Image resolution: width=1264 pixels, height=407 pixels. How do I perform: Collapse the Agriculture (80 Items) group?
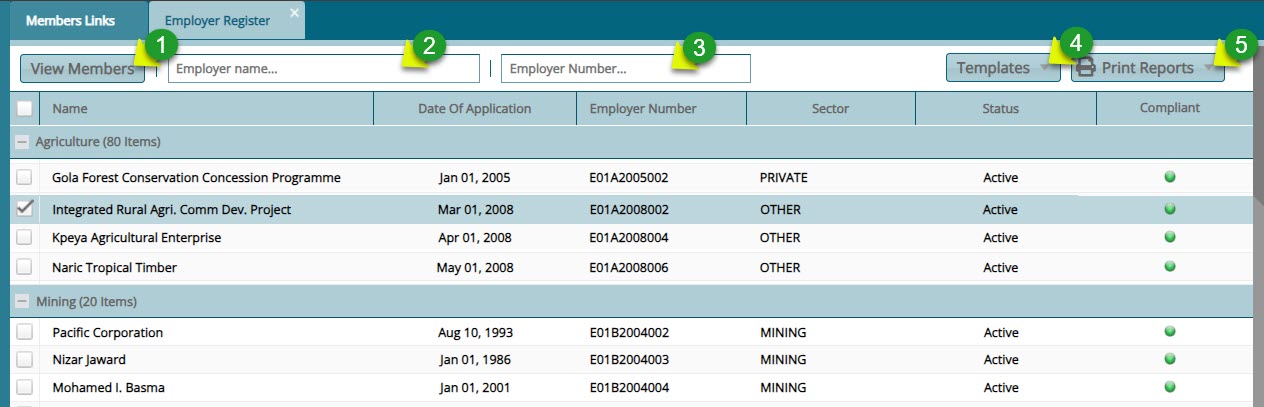(x=21, y=142)
